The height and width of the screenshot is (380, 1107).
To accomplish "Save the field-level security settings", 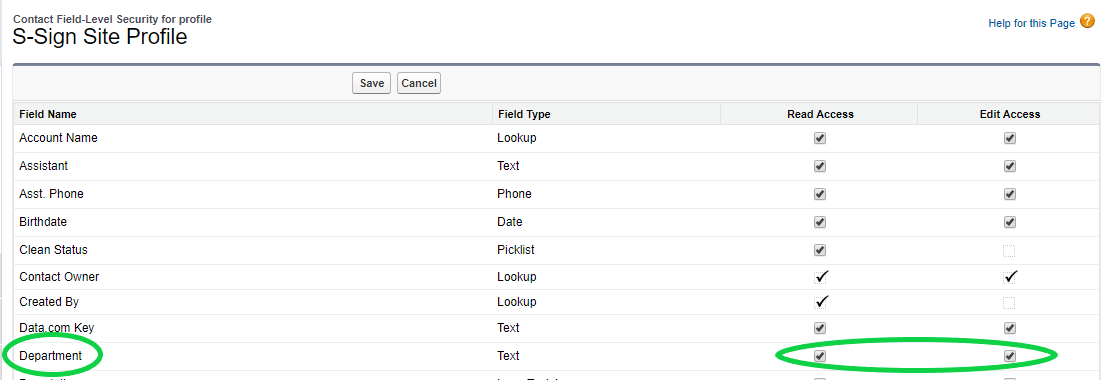I will [371, 83].
